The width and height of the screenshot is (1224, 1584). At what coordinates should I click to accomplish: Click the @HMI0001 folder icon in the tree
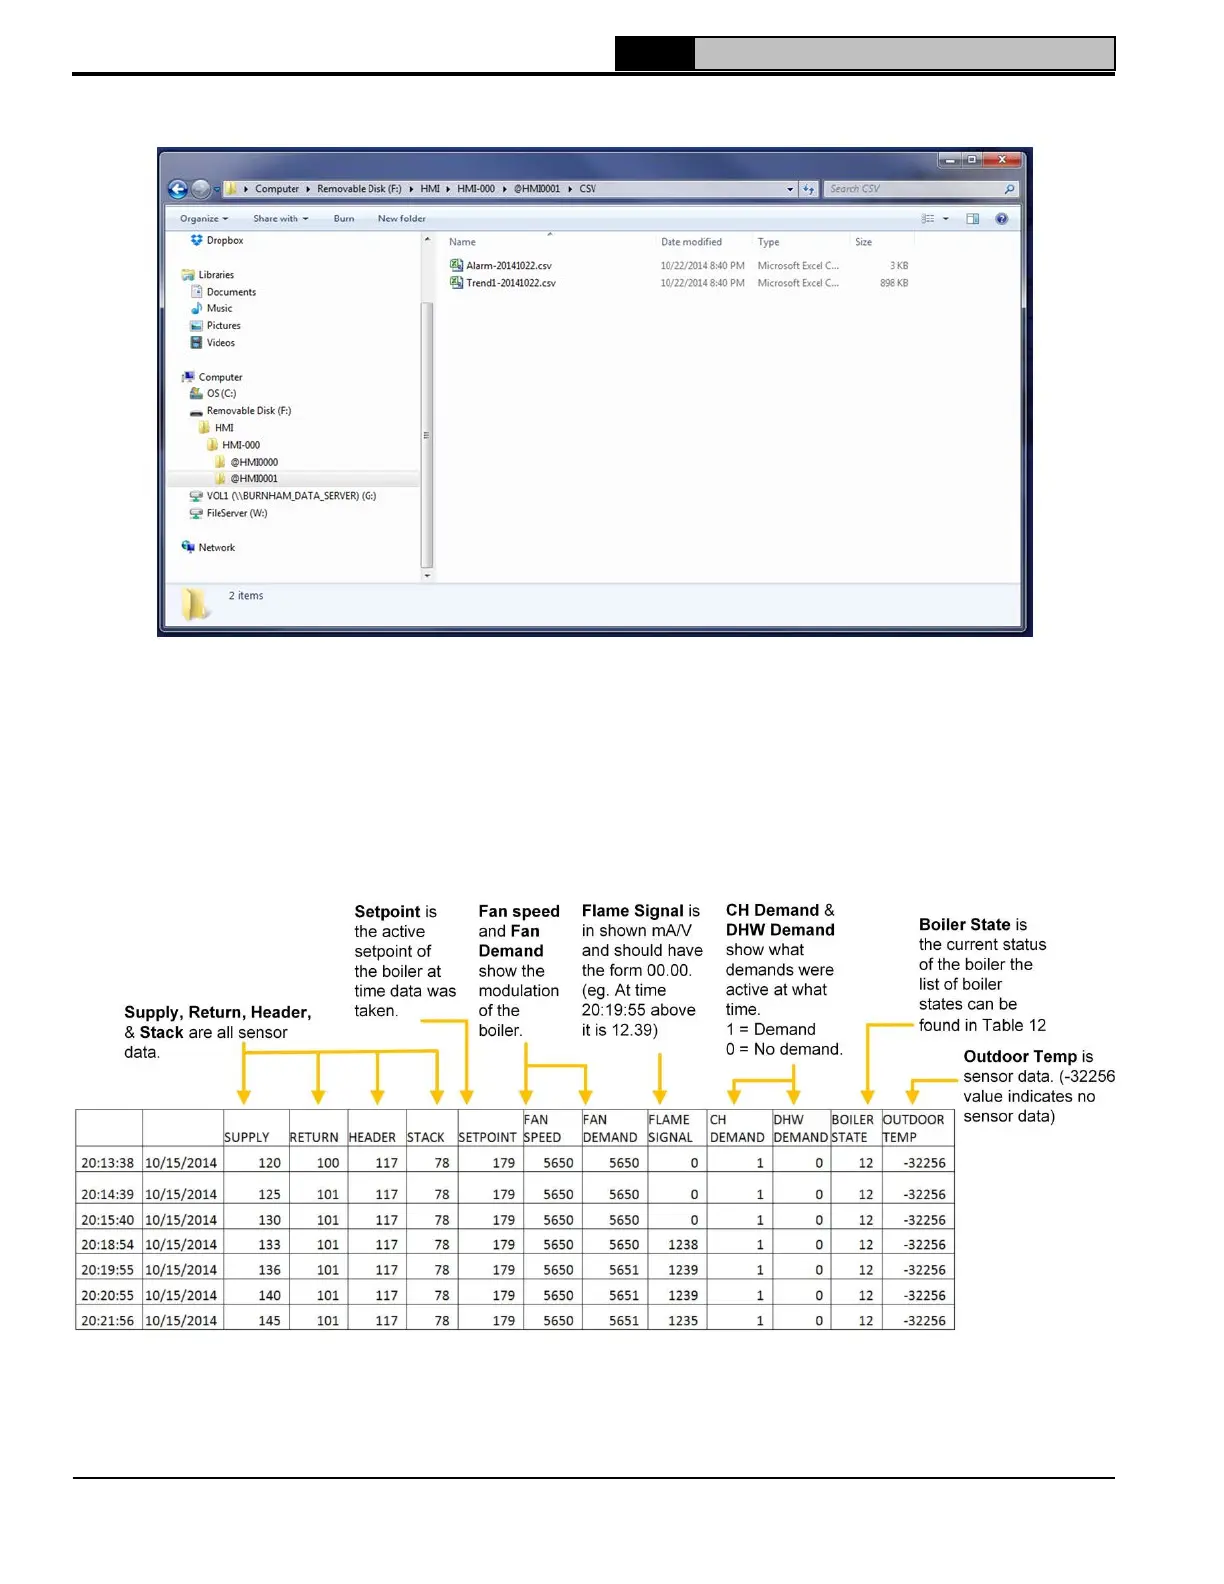point(220,478)
